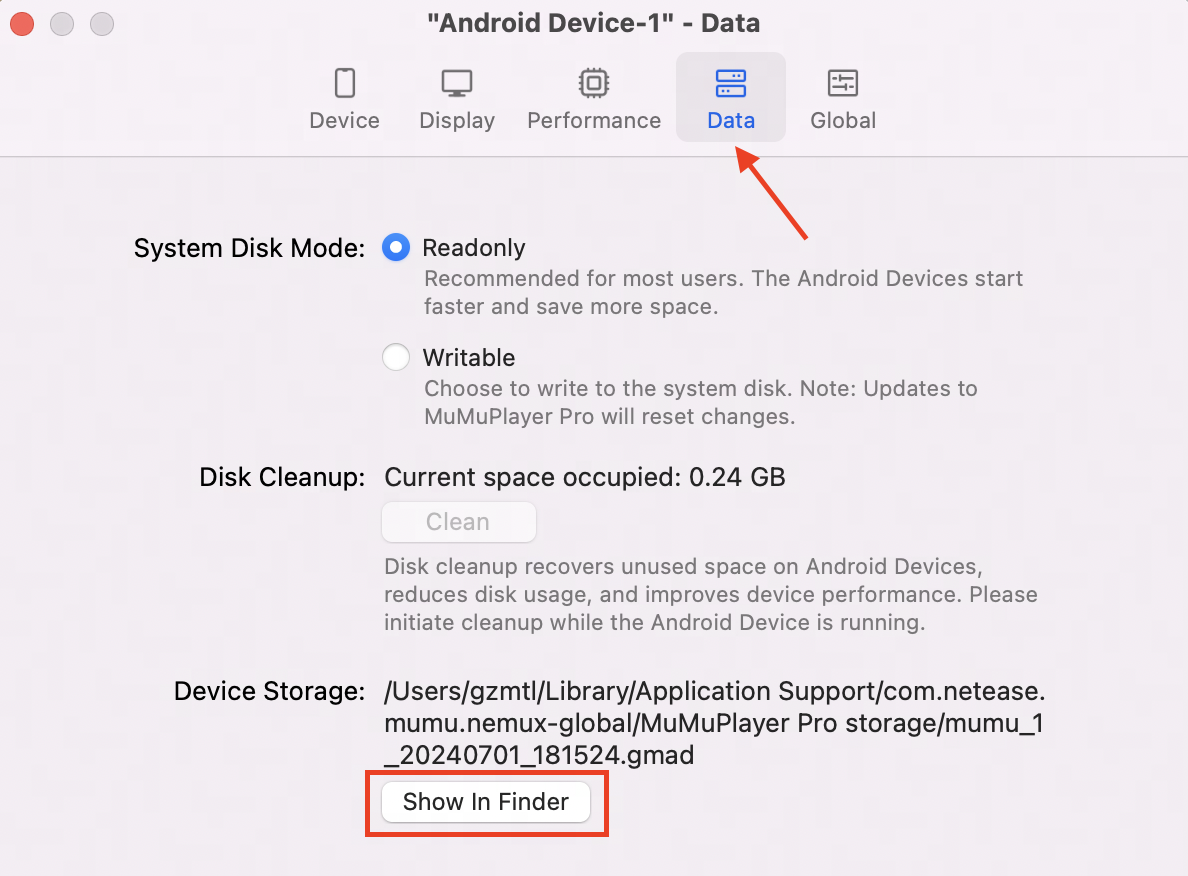This screenshot has width=1188, height=876.
Task: Open the Performance chip icon
Action: point(594,83)
